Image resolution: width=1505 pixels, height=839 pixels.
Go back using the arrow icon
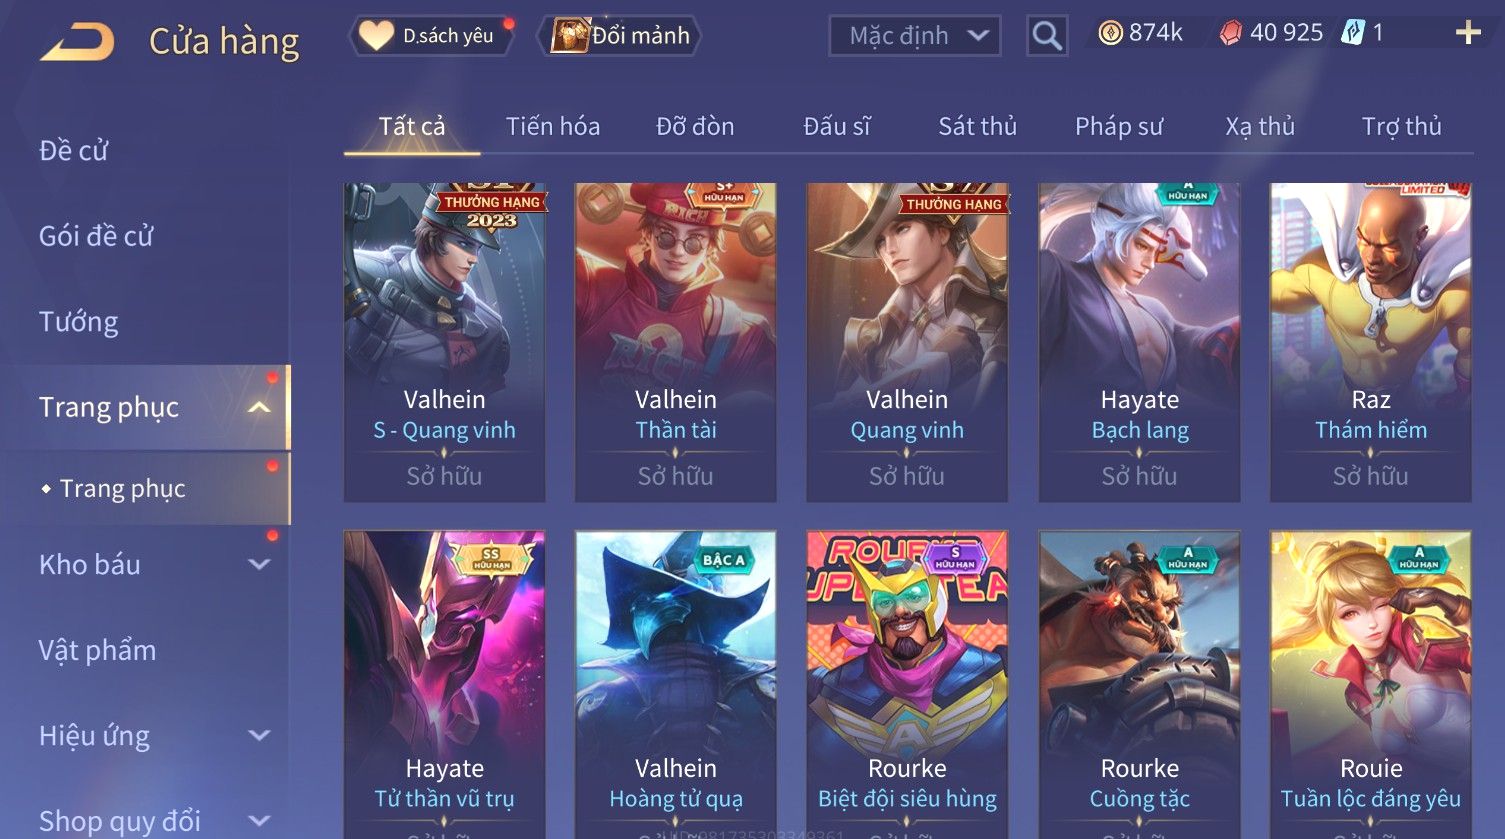77,42
